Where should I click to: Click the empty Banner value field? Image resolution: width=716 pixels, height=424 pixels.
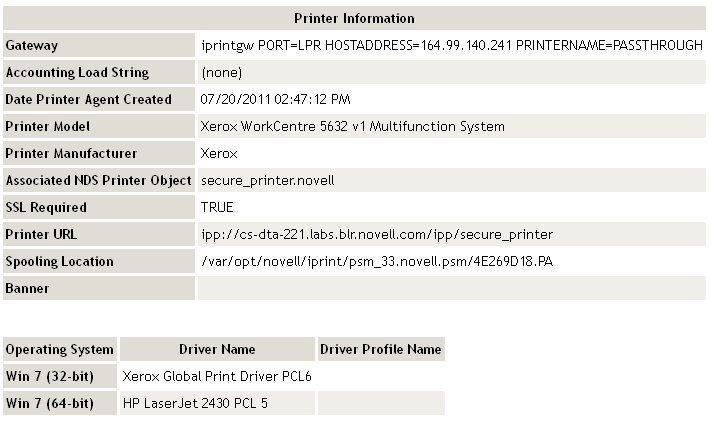click(x=452, y=289)
